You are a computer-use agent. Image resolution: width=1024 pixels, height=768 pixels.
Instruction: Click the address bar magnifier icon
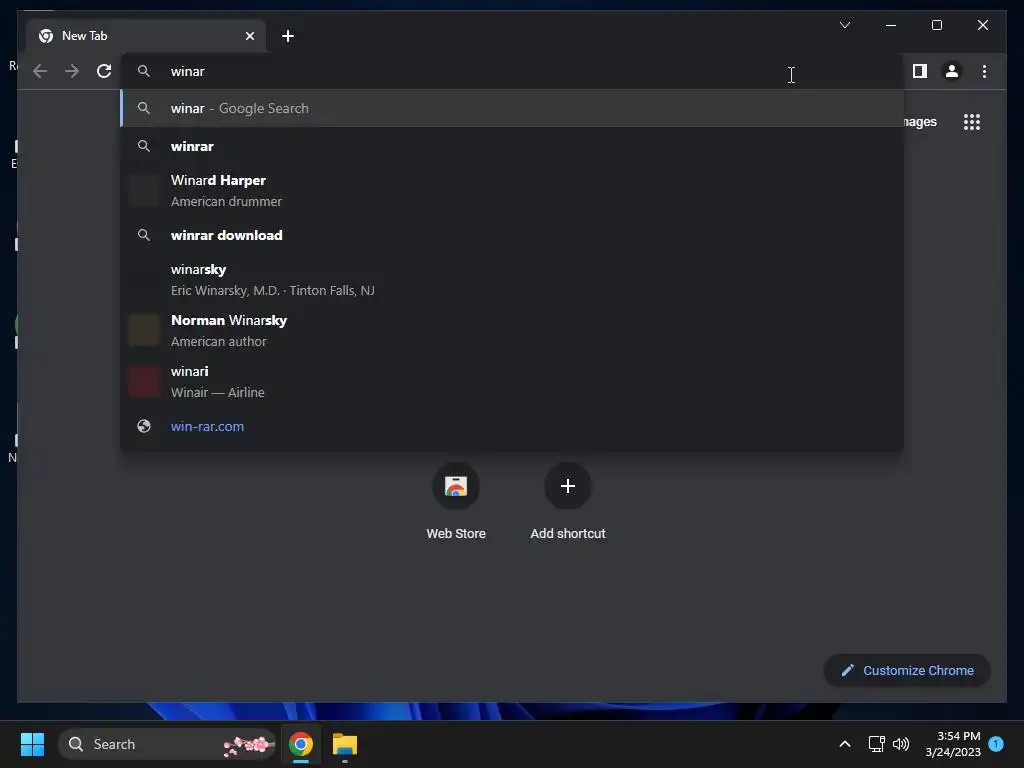click(144, 71)
